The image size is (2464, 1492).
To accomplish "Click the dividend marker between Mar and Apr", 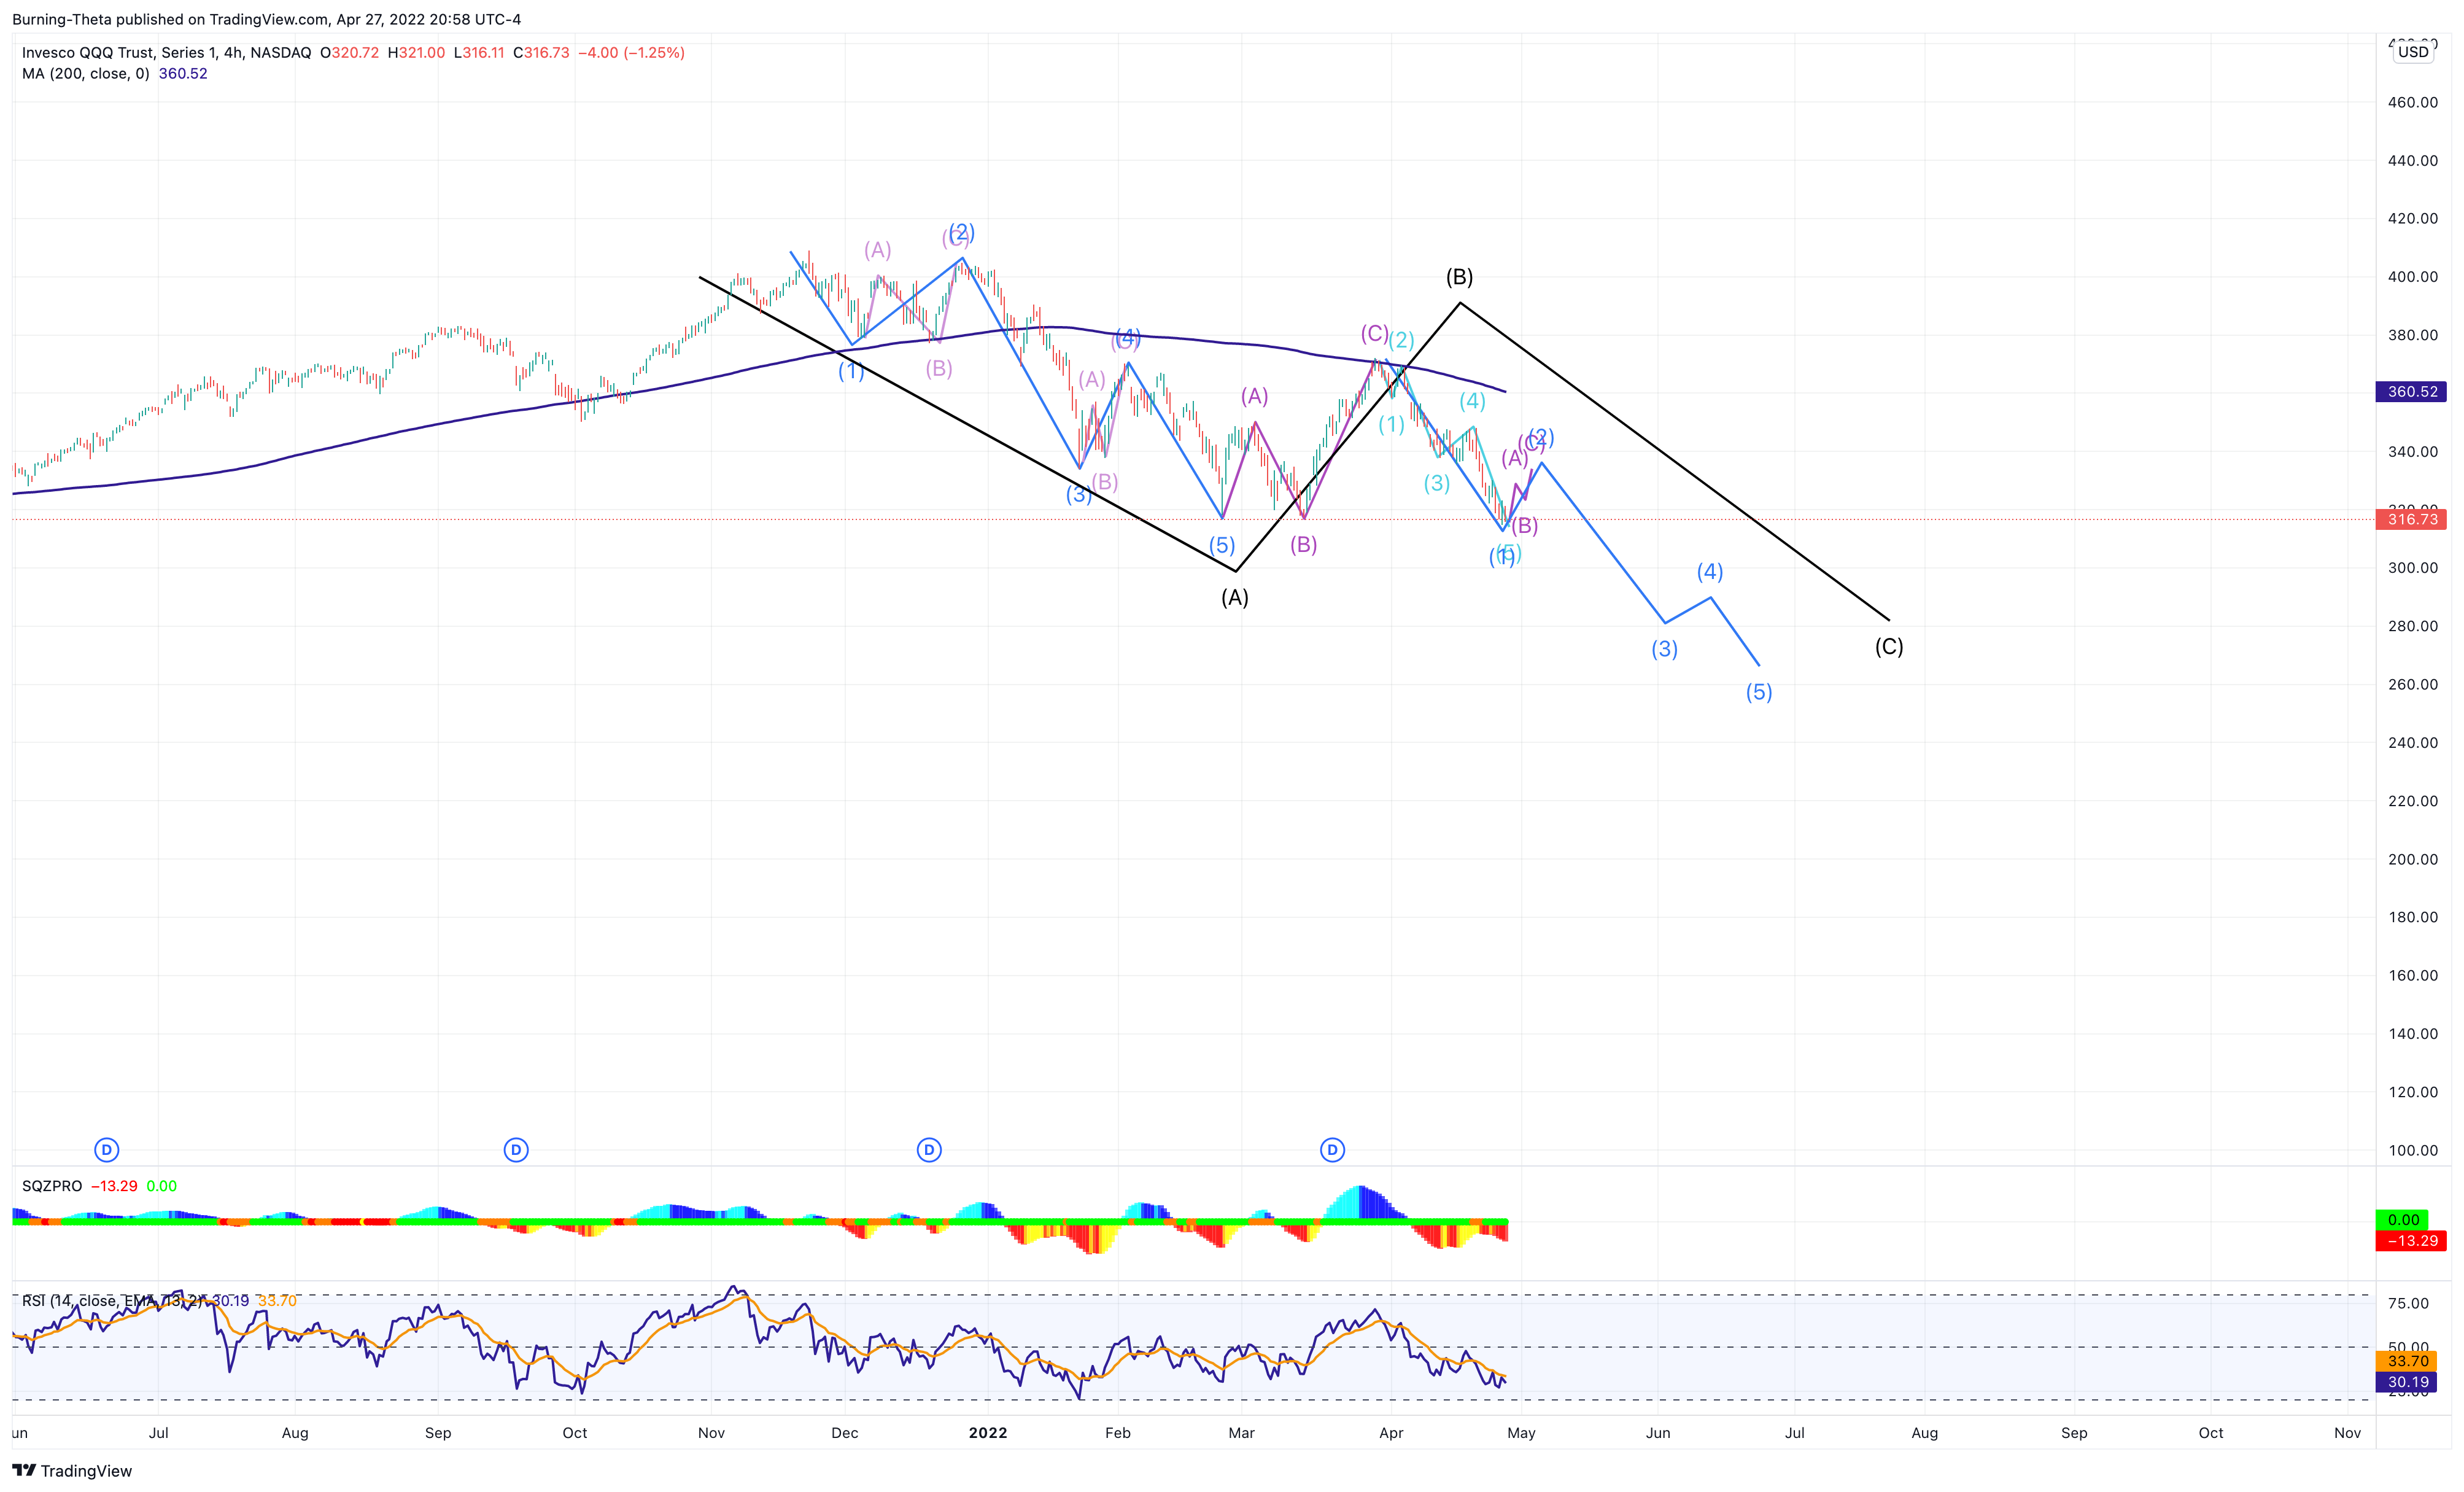I will (x=1332, y=1150).
